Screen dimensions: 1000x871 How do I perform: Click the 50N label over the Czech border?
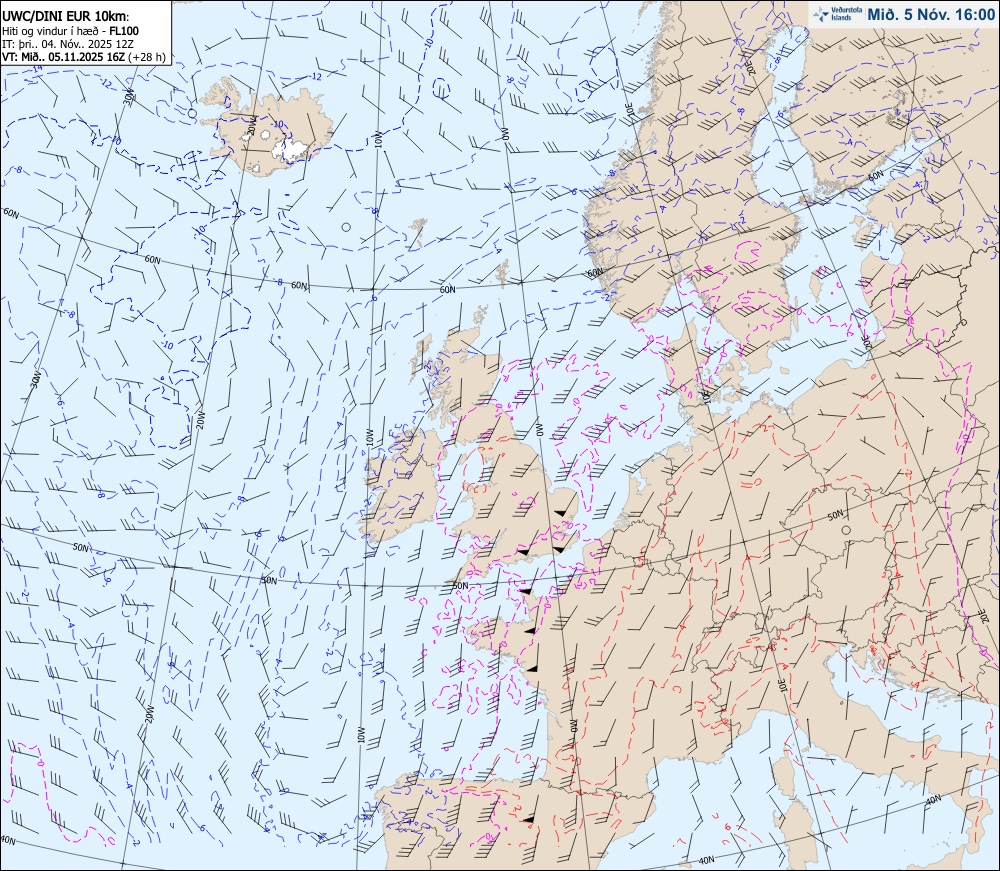pos(835,515)
